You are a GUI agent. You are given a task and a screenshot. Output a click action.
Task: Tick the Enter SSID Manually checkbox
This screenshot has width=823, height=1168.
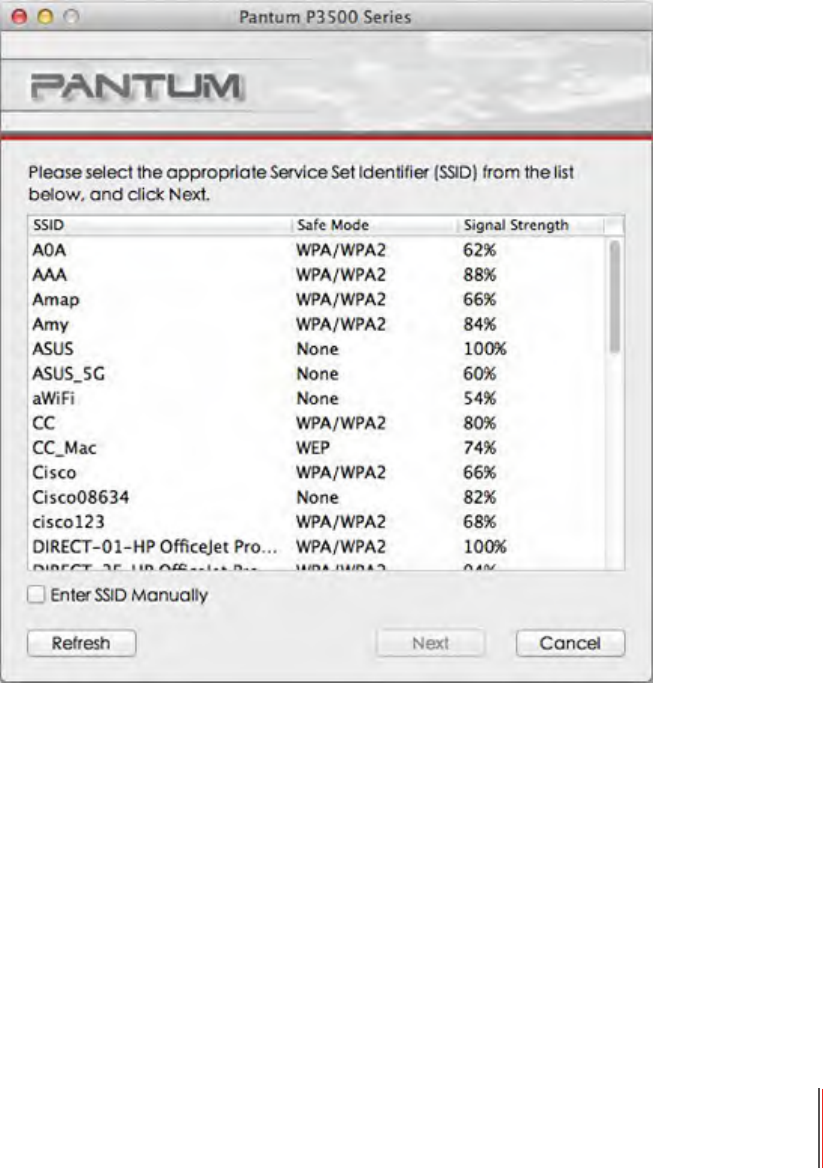click(36, 594)
